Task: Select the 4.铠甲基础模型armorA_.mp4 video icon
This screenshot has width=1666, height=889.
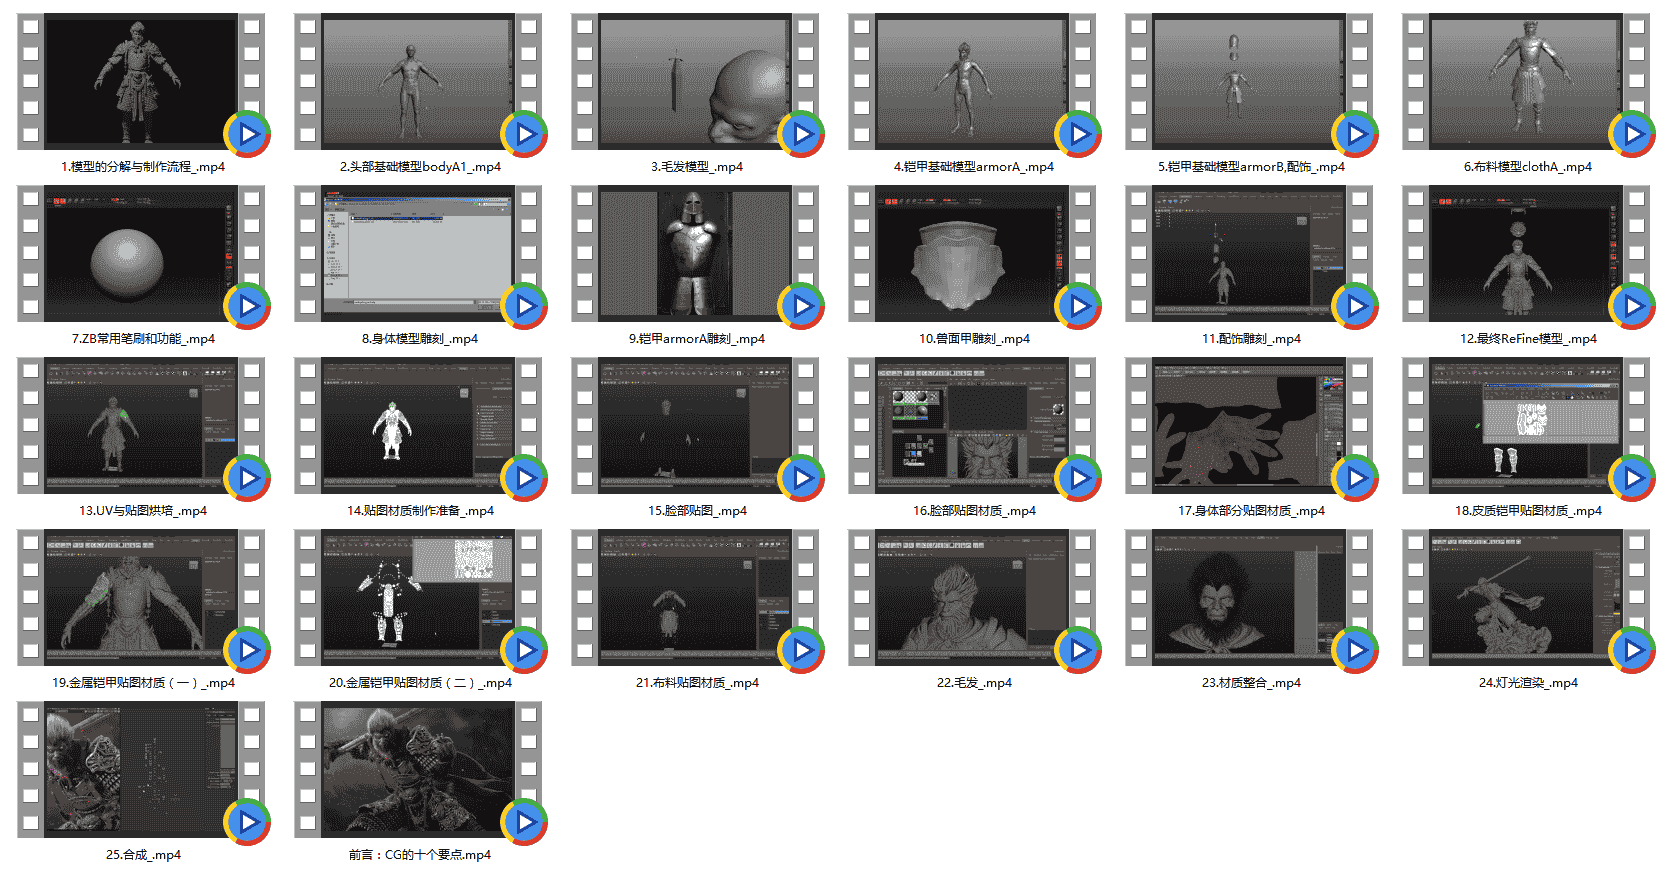Action: 972,81
